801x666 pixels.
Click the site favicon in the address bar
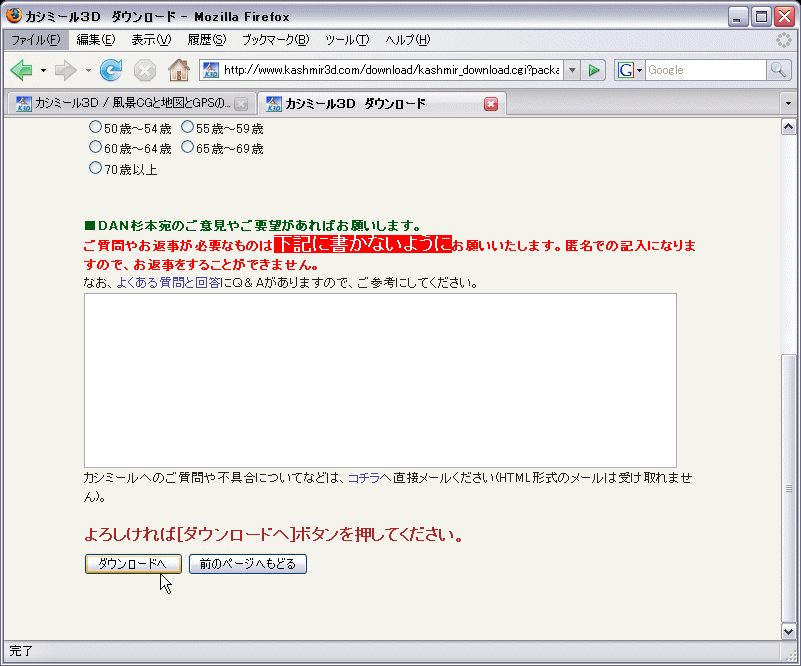(x=210, y=70)
